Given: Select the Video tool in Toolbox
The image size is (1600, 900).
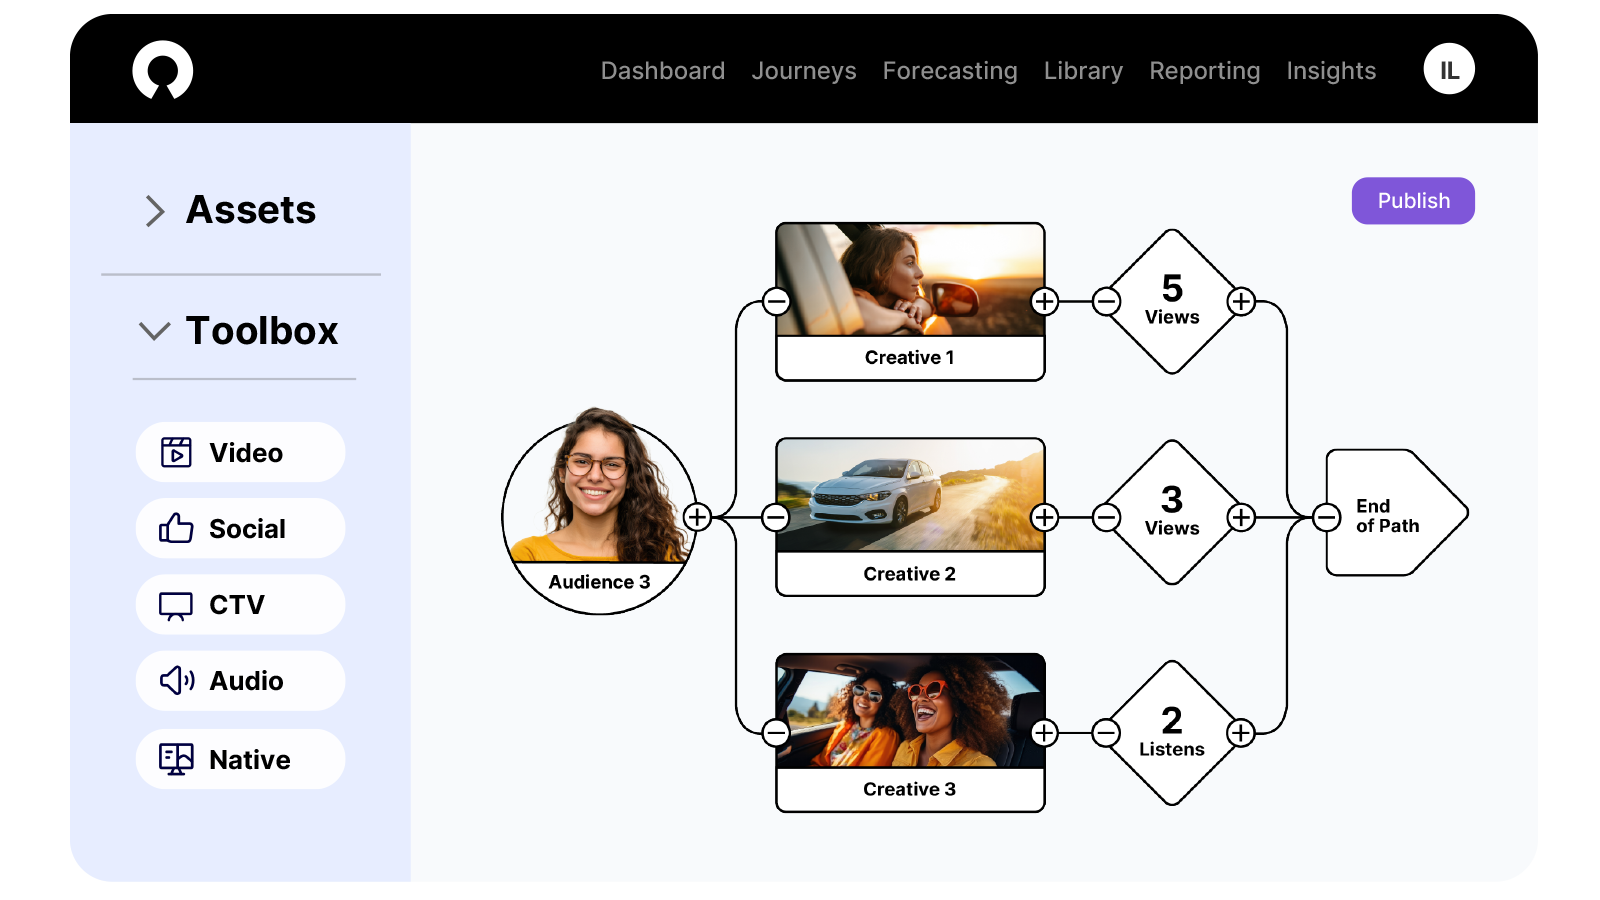Looking at the screenshot, I should 240,452.
